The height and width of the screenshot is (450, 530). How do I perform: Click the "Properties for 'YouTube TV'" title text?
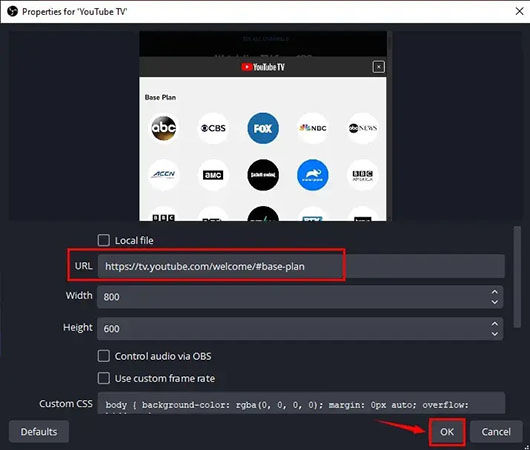(x=75, y=11)
